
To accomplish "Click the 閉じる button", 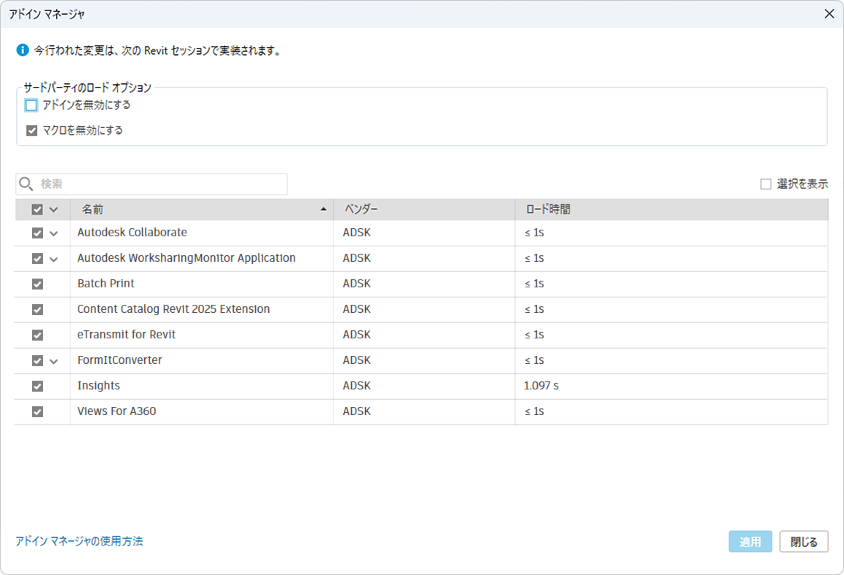I will click(x=804, y=542).
